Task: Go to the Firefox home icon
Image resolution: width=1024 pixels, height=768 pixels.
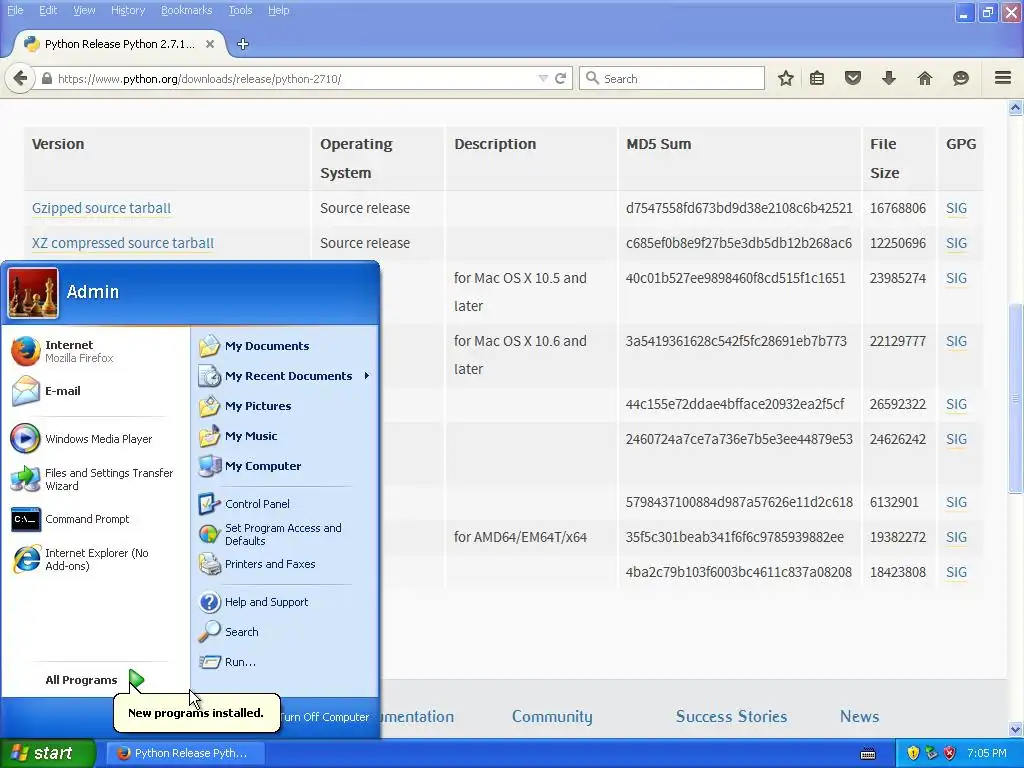Action: (x=925, y=78)
